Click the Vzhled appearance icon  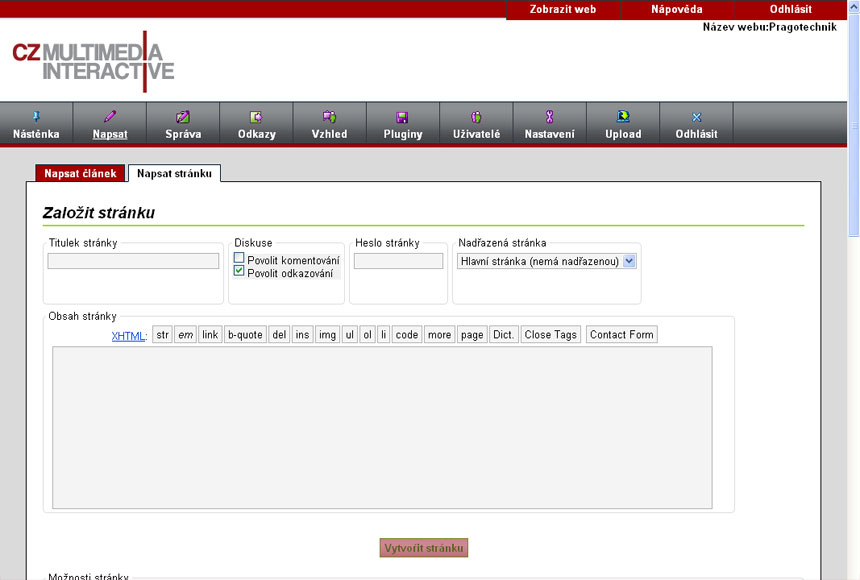click(329, 116)
